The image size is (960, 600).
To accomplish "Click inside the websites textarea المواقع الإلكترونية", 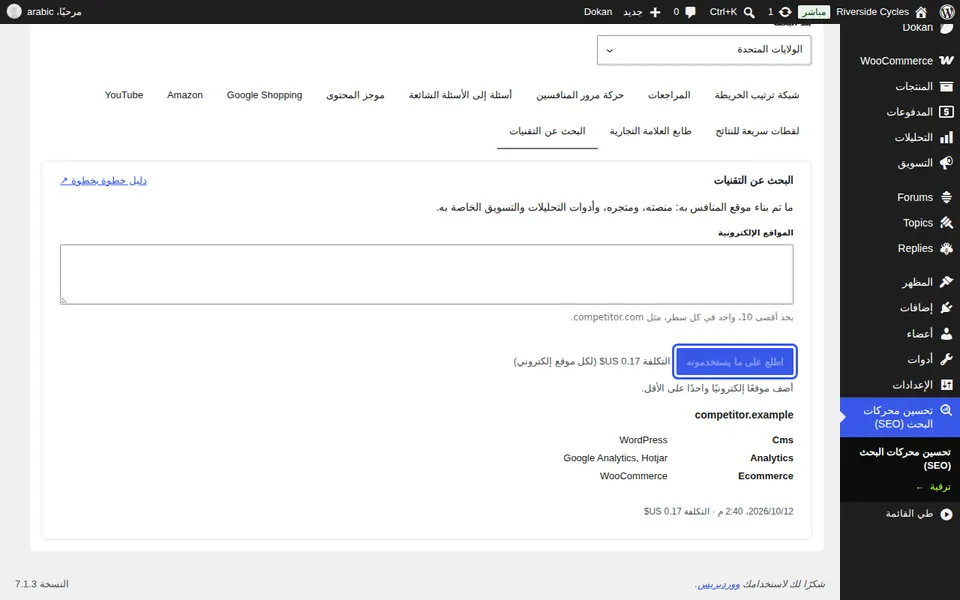I will click(427, 274).
